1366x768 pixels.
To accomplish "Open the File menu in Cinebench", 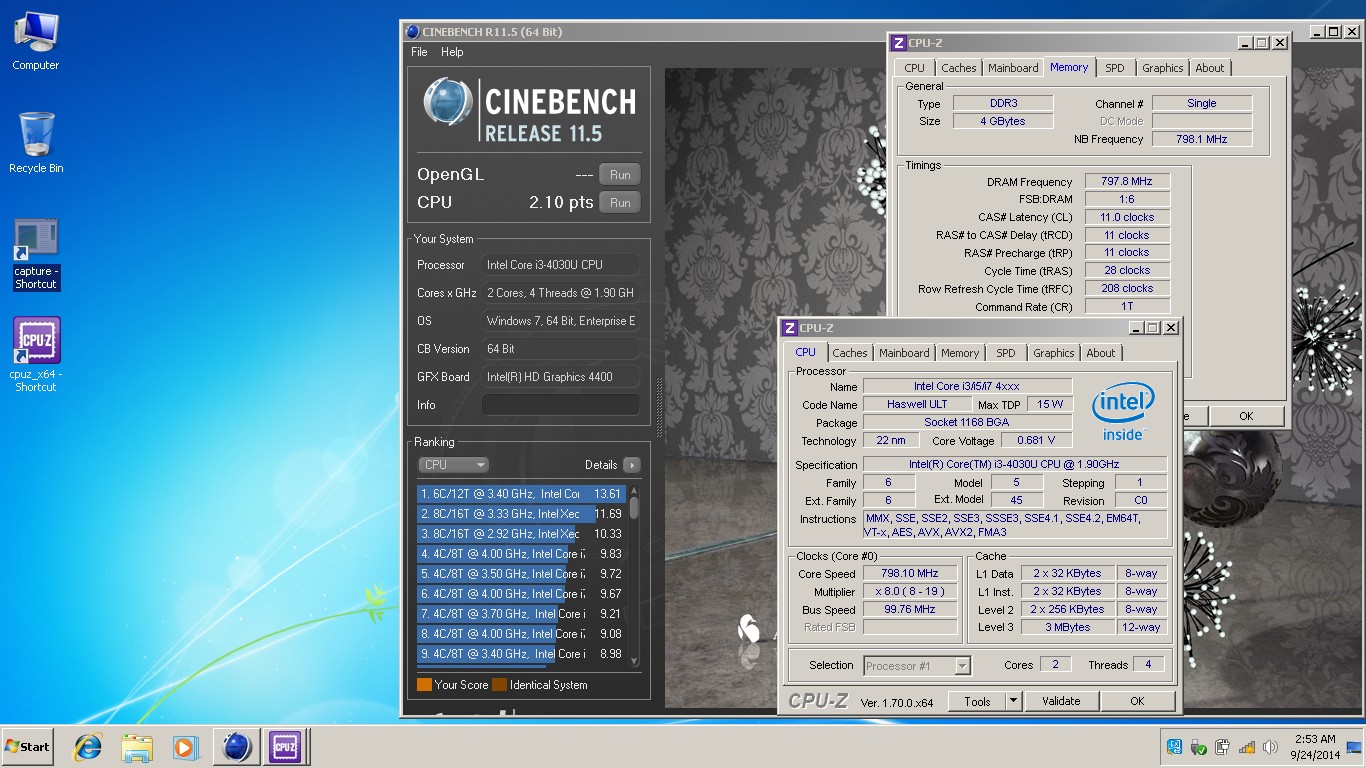I will coord(419,52).
